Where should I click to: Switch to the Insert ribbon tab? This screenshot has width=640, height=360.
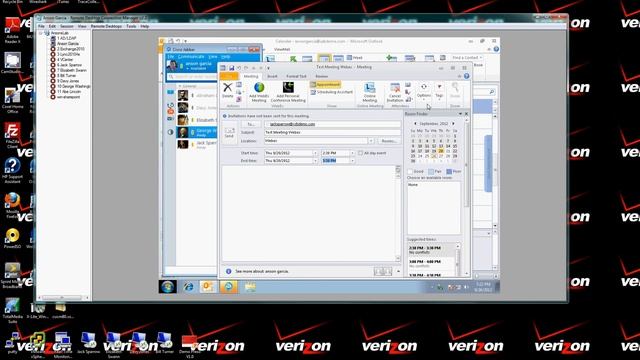272,76
